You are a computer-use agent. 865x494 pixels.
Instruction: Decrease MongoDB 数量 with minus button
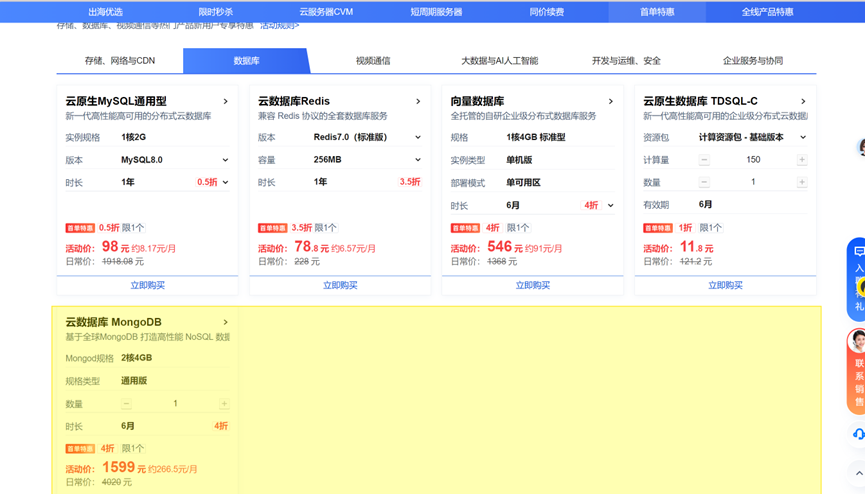pos(126,403)
